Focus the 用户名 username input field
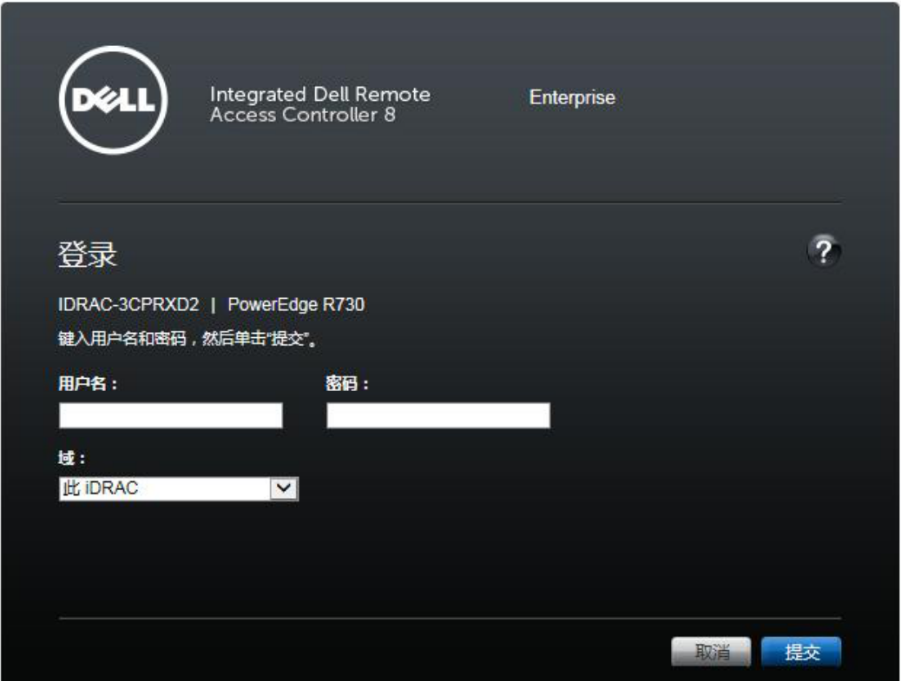 point(171,416)
